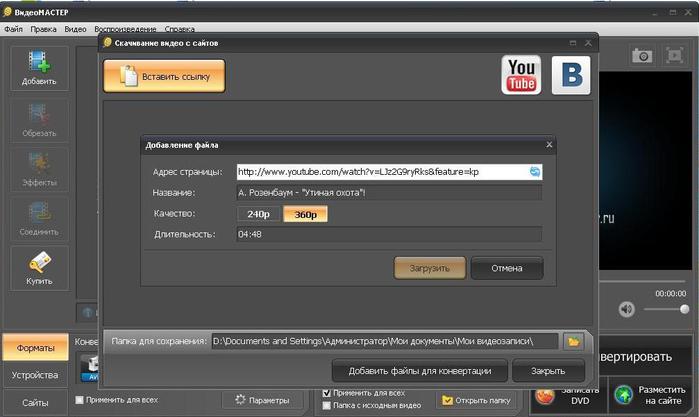Screen dimensions: 699x417
Task: Switch to fullscreen preview icon
Action: pos(674,56)
